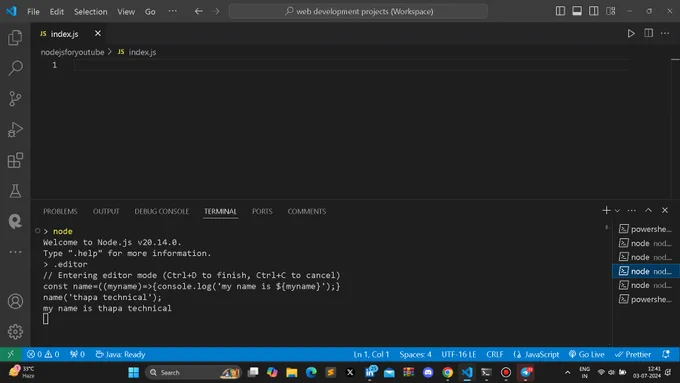Change end of line sequence CRLF
This screenshot has height=383, width=680.
click(x=495, y=354)
